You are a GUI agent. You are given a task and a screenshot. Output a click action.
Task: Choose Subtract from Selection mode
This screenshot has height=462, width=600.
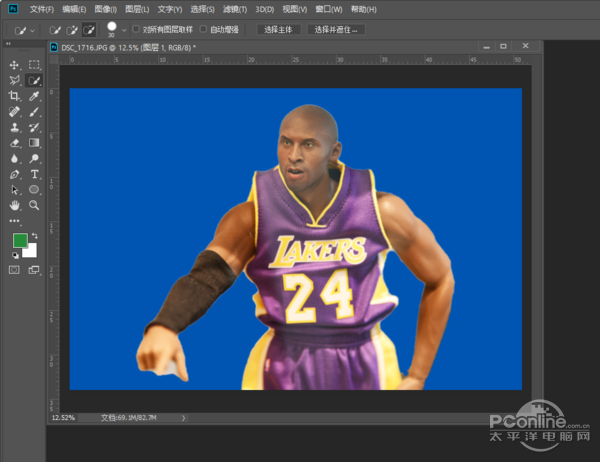(x=88, y=30)
